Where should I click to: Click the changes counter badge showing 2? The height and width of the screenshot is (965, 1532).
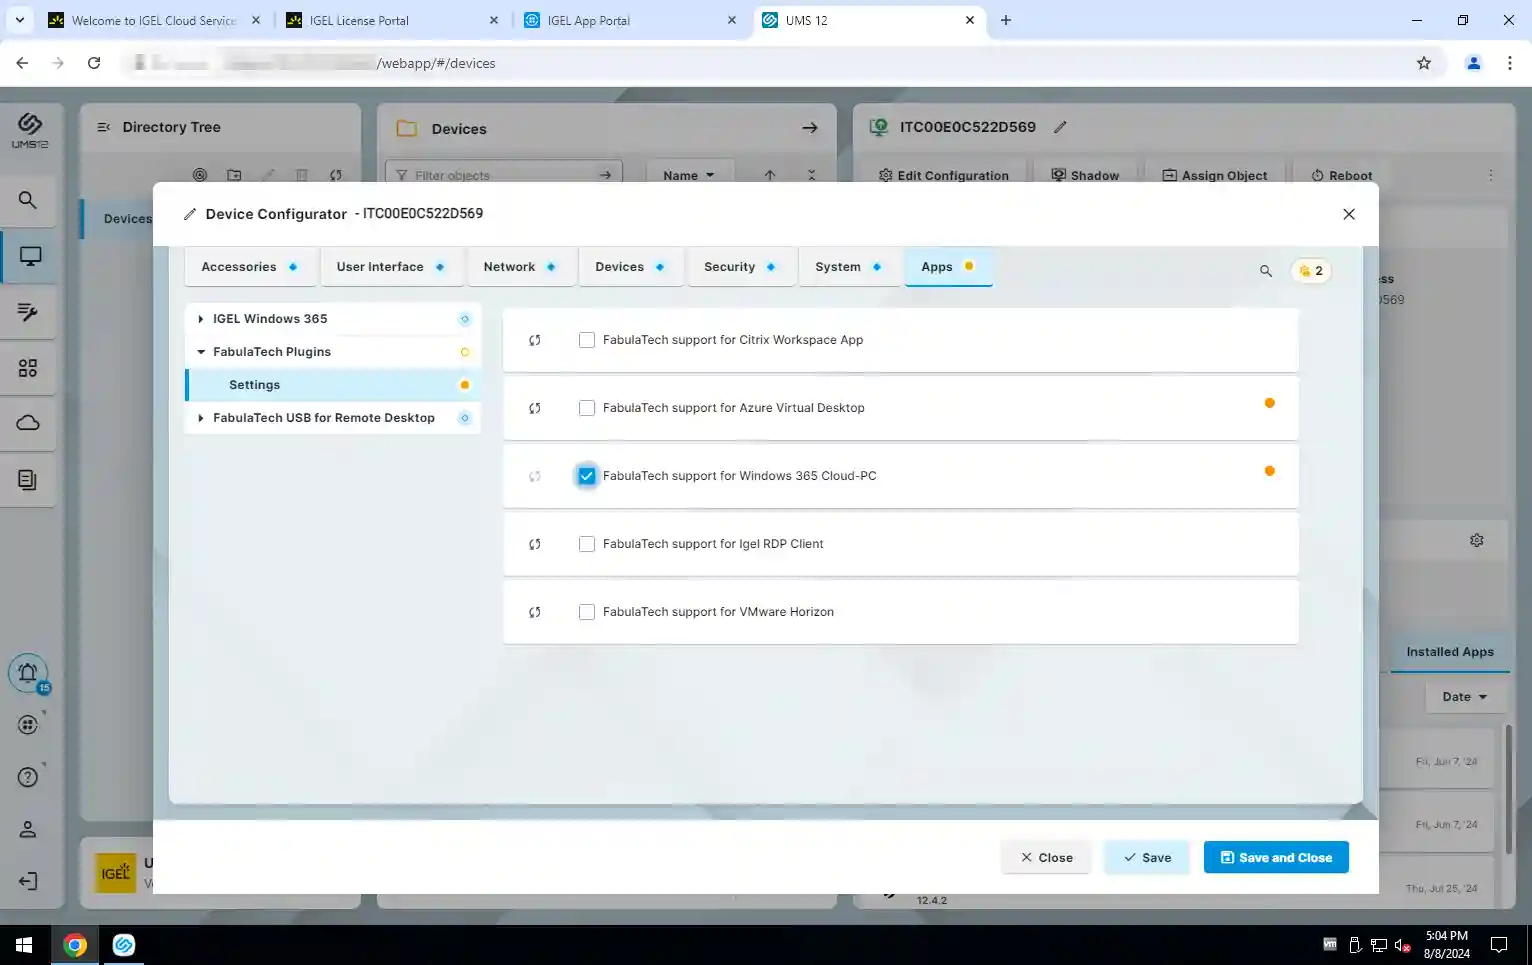[x=1311, y=271]
